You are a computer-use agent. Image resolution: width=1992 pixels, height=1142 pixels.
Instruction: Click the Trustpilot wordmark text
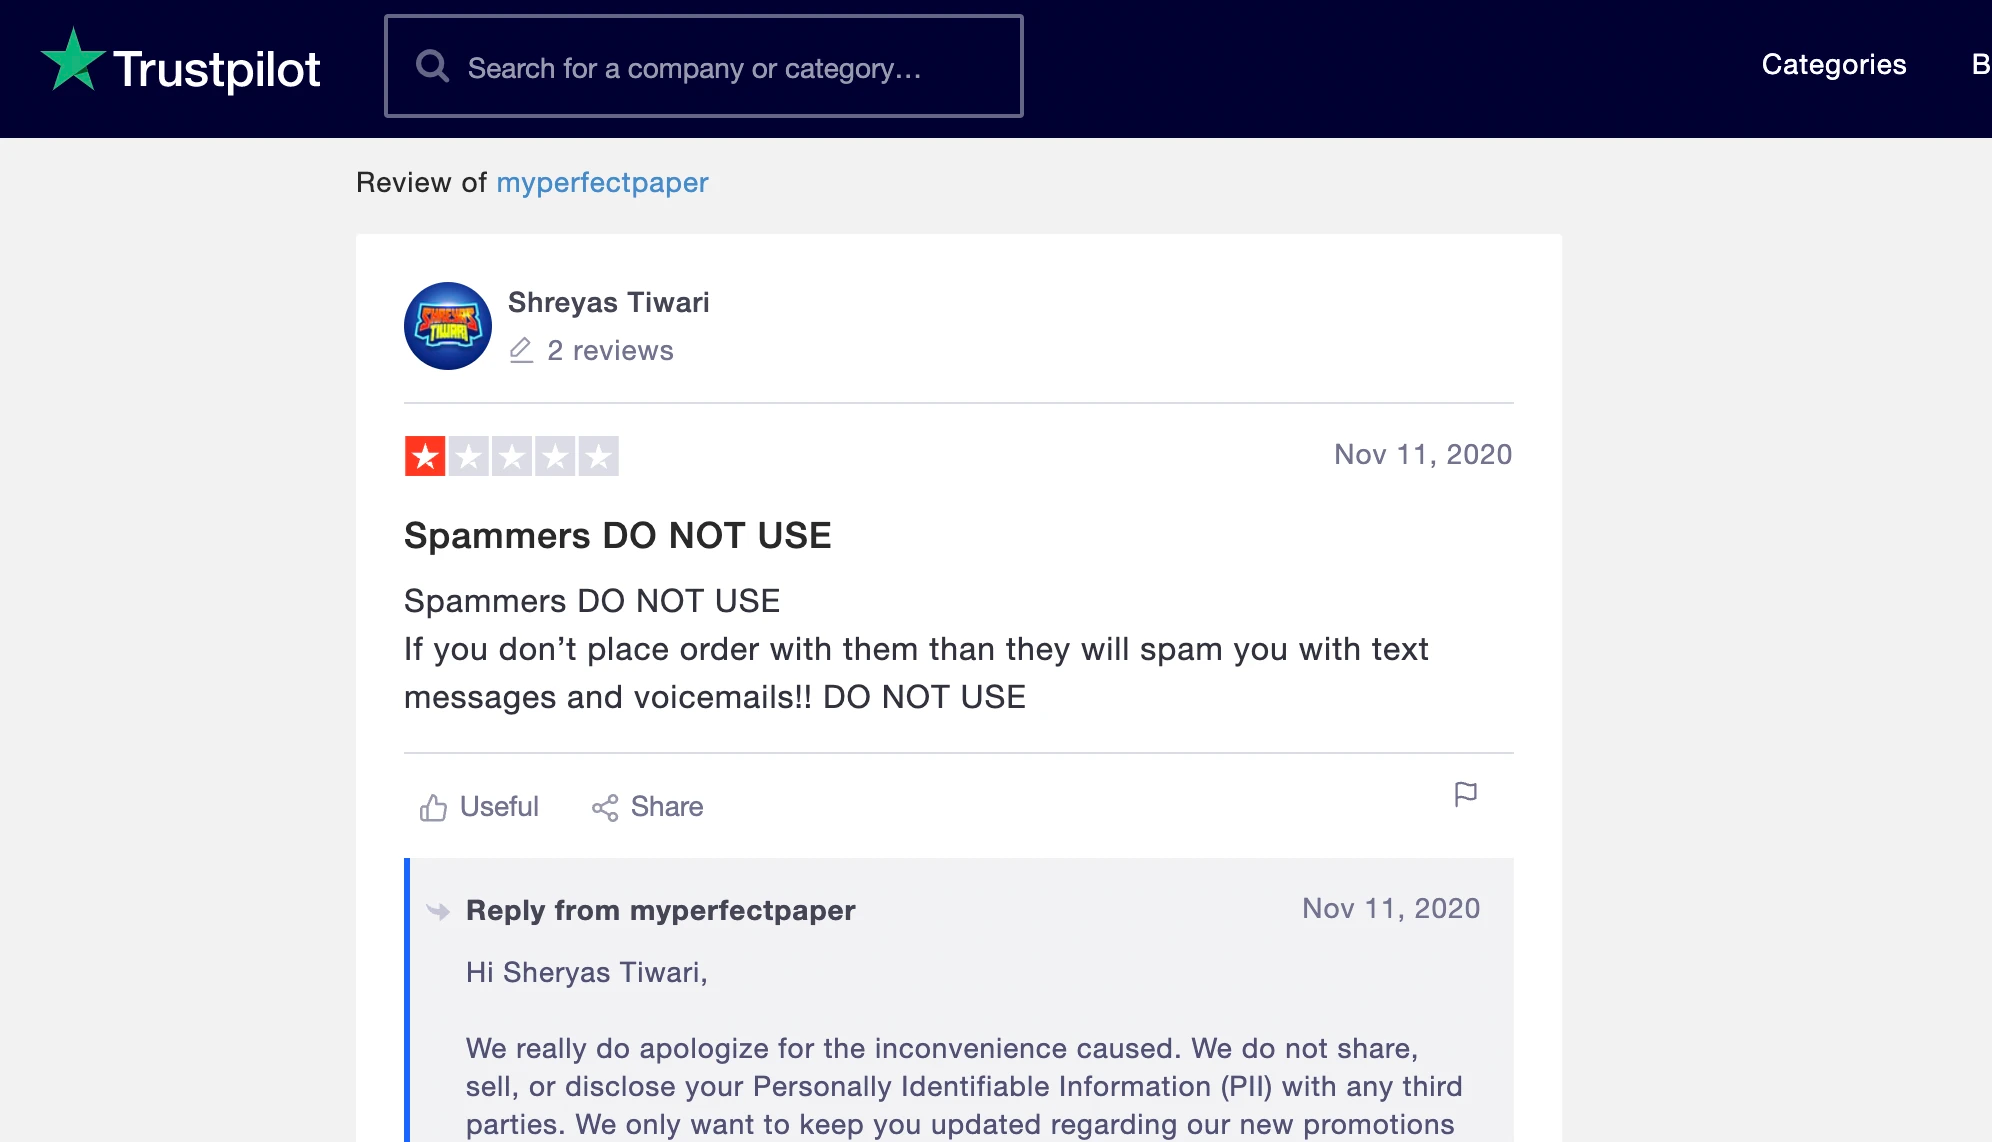pyautogui.click(x=217, y=70)
